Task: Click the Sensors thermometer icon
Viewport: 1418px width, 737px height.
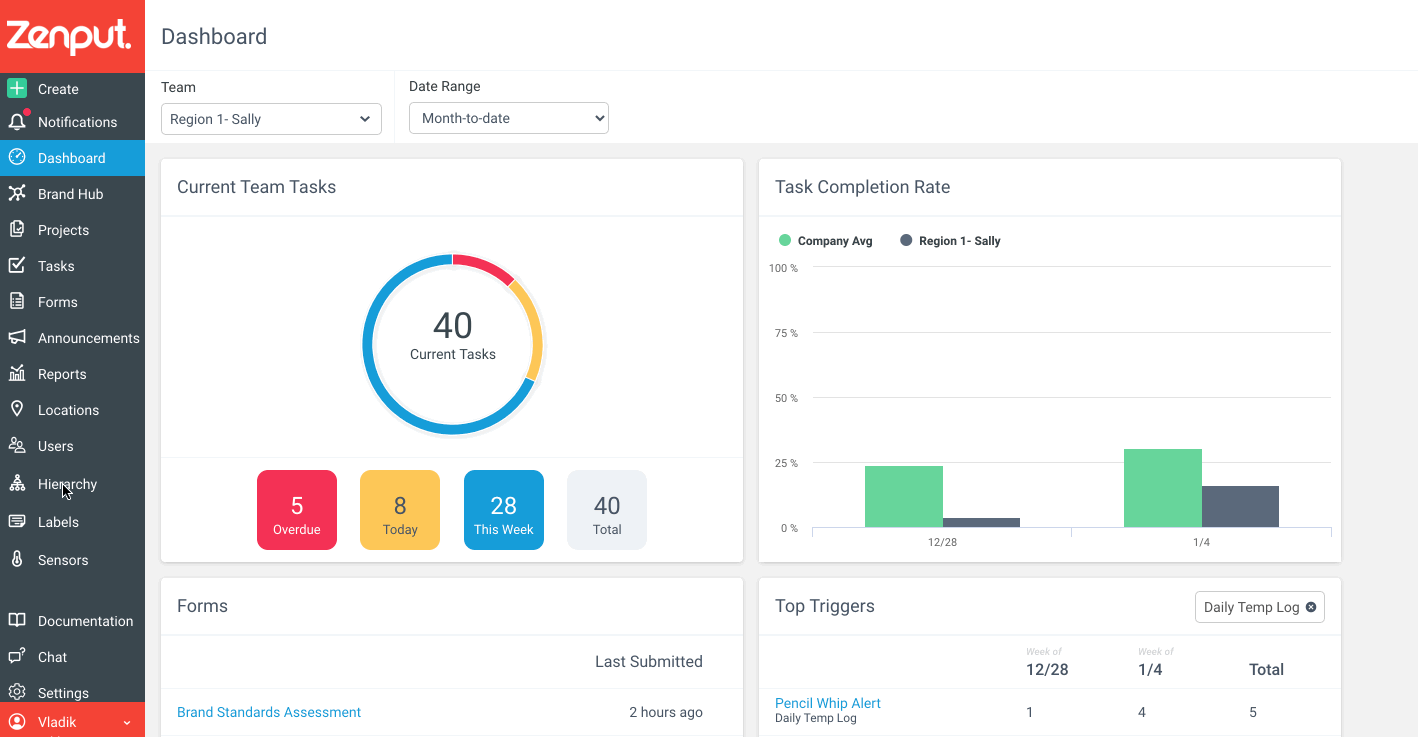Action: pos(17,560)
